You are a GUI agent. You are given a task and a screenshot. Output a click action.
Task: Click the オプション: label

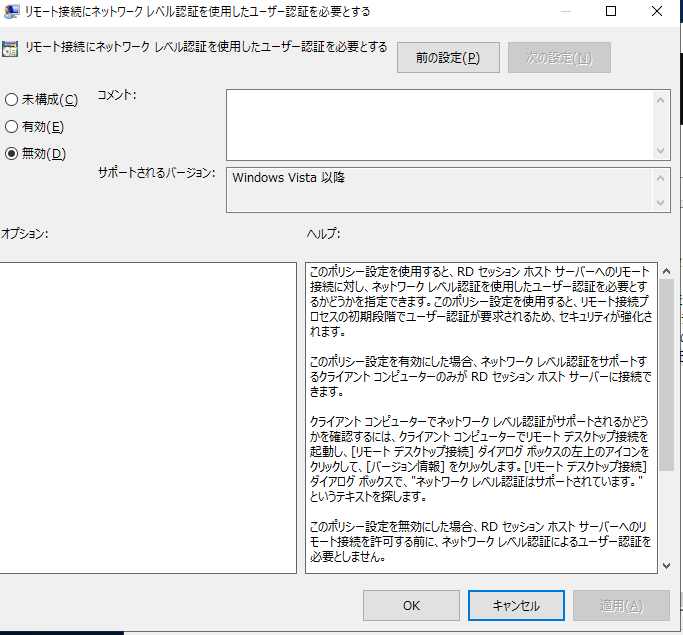(x=24, y=234)
